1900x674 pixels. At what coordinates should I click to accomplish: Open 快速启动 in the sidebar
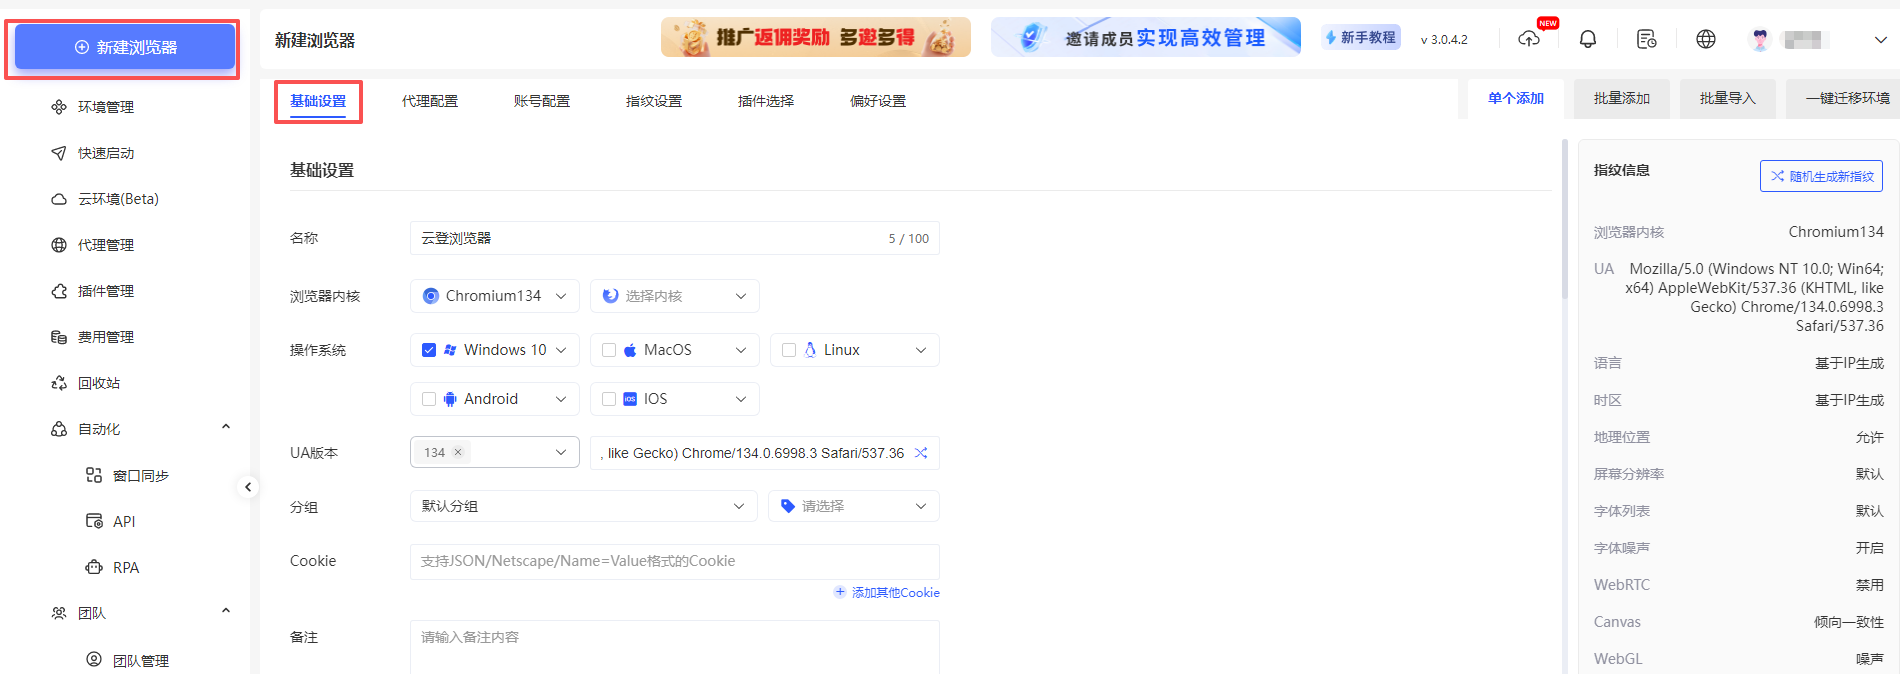[105, 153]
